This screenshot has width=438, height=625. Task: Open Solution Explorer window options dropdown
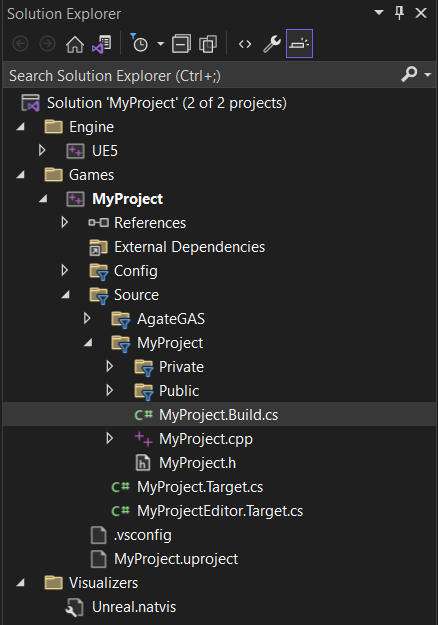point(379,13)
